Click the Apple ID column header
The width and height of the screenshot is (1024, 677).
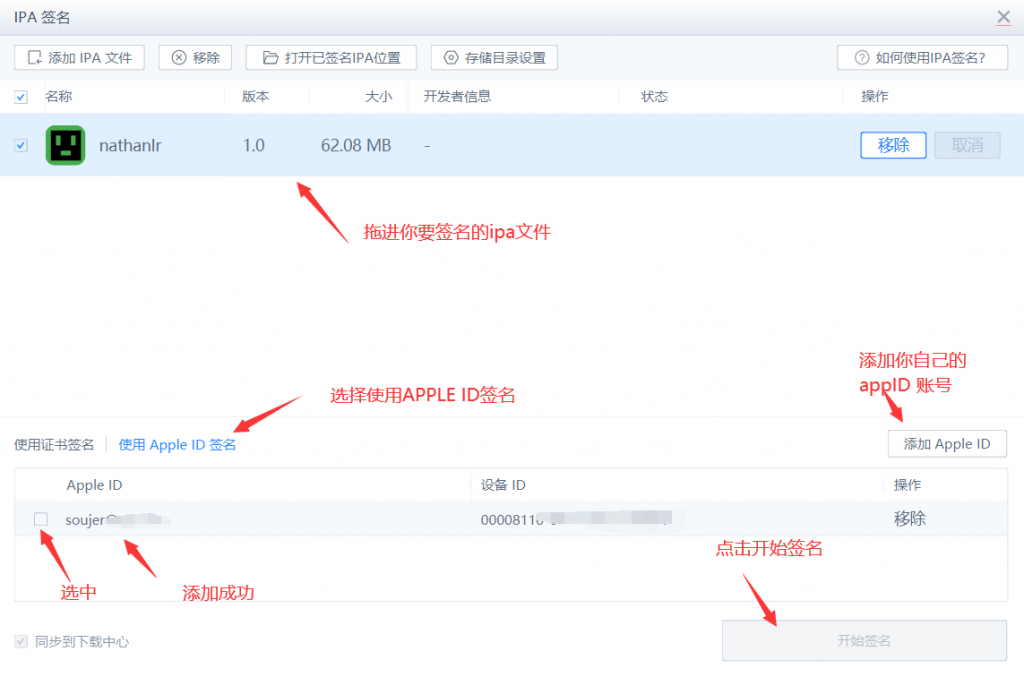click(x=94, y=485)
